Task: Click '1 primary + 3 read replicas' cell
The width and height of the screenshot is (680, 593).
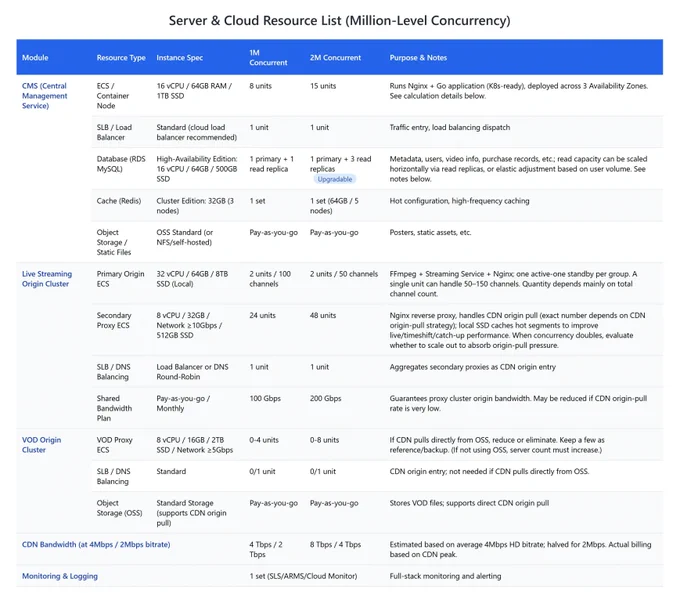Action: click(340, 164)
